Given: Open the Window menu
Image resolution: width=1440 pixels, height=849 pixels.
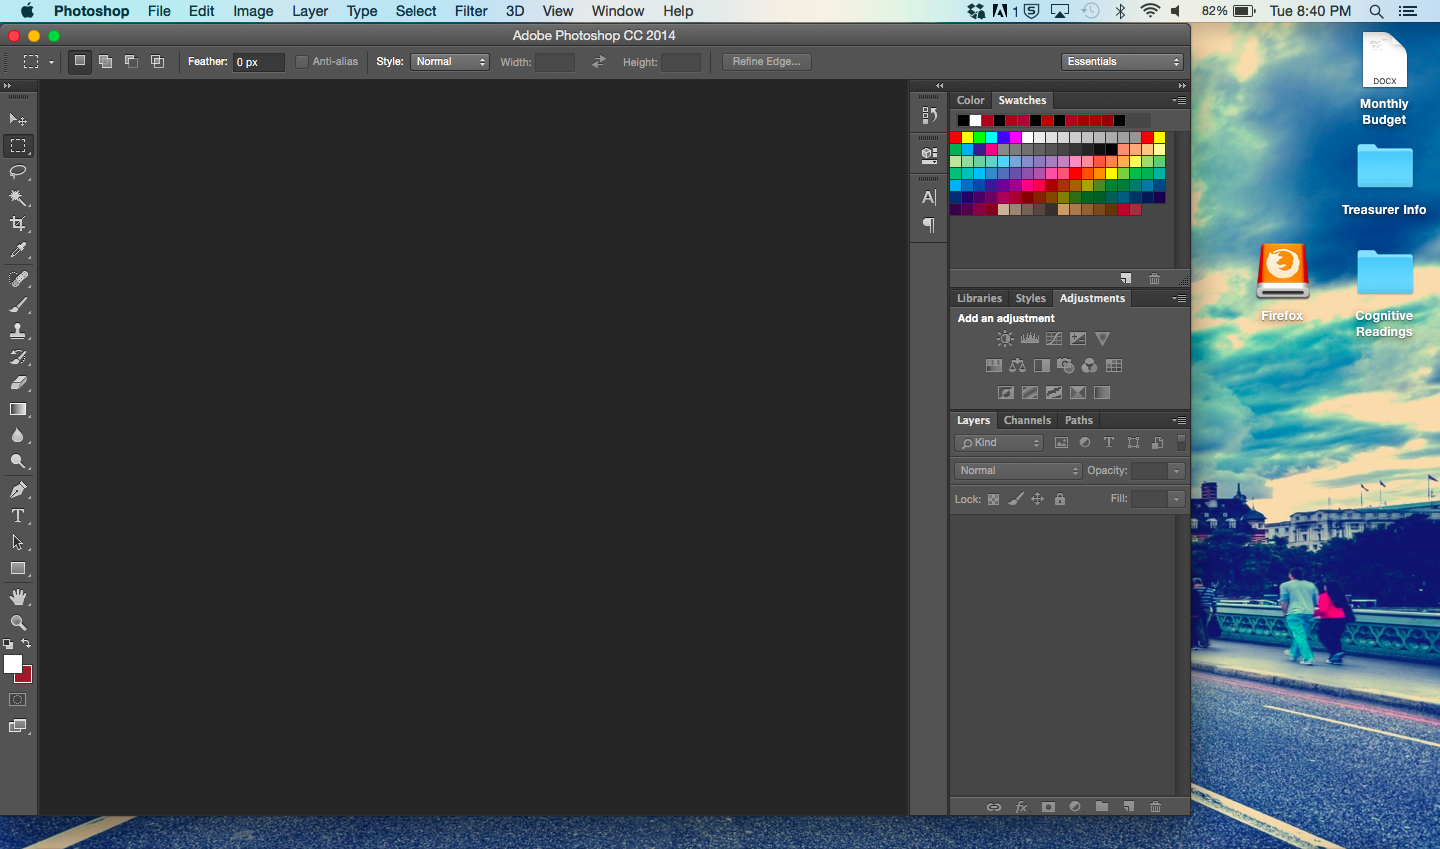Looking at the screenshot, I should pyautogui.click(x=617, y=11).
